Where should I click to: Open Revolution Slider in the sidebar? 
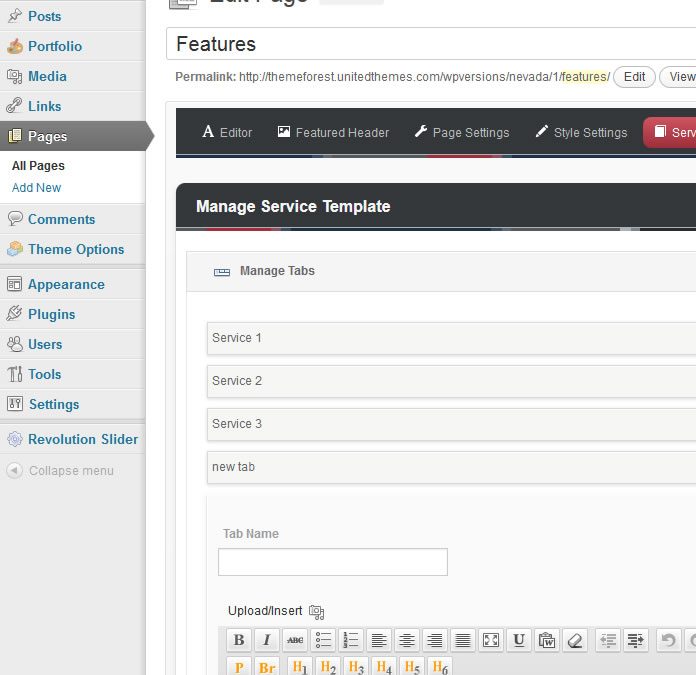click(x=83, y=439)
